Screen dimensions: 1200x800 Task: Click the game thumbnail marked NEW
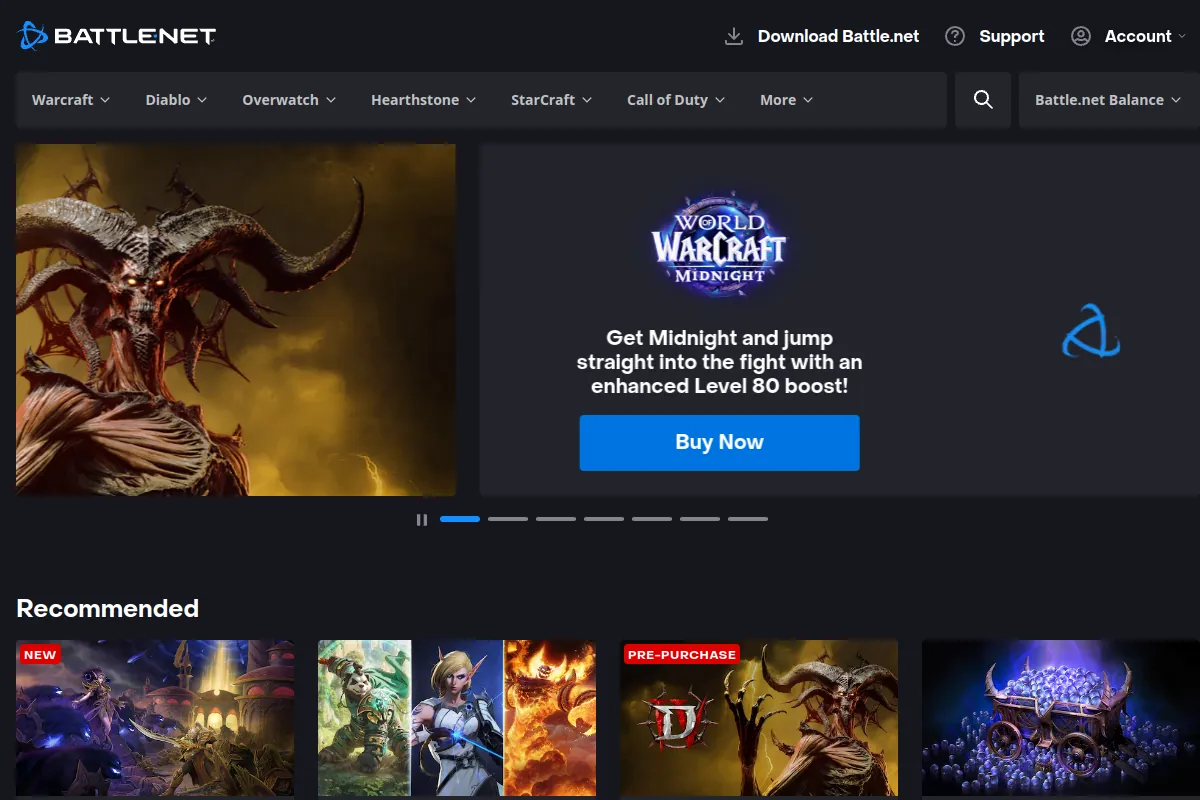pyautogui.click(x=154, y=718)
